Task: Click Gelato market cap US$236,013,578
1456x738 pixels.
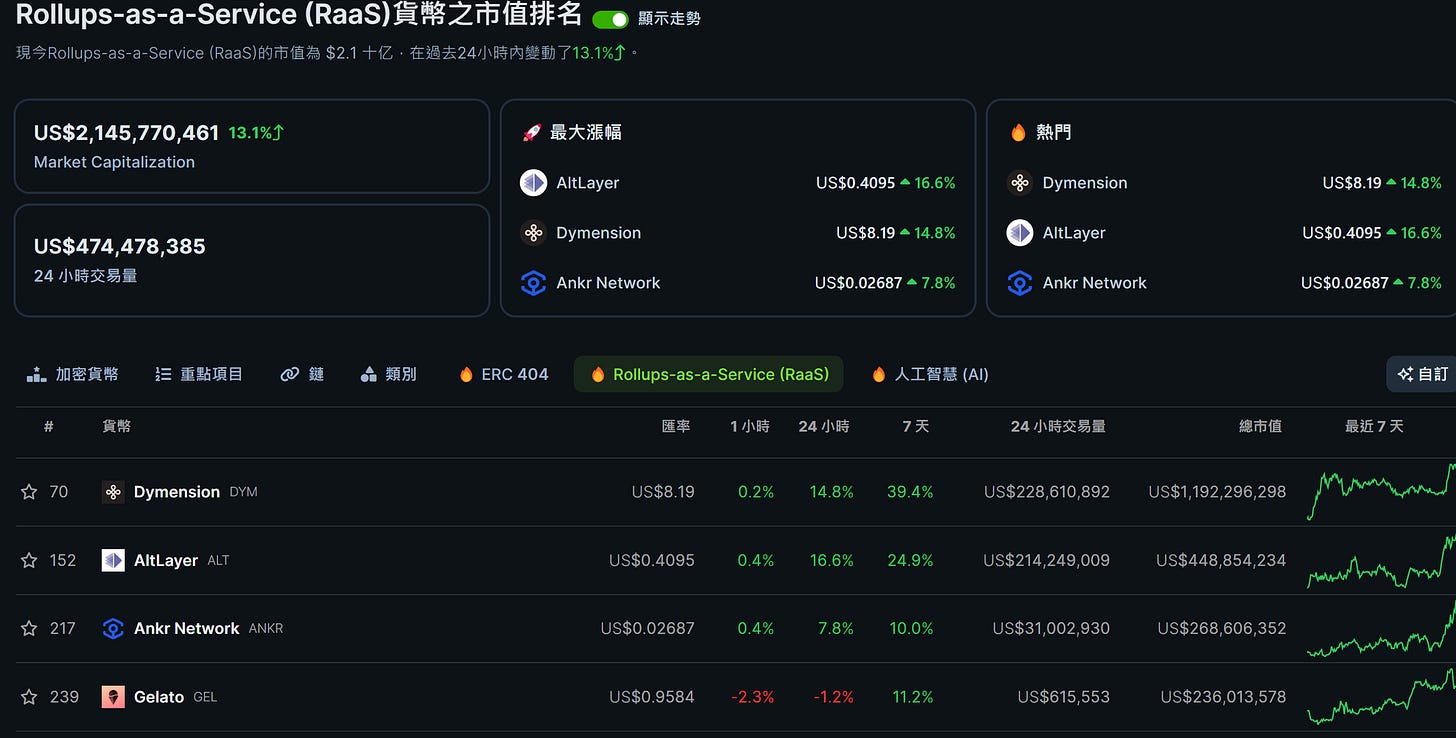Action: click(1223, 696)
